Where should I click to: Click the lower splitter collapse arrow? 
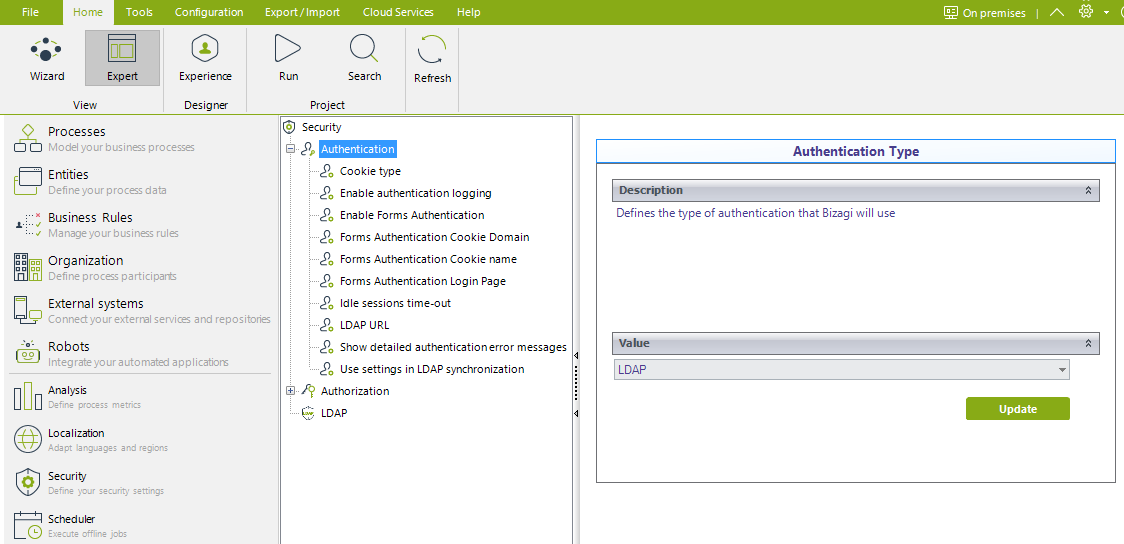pos(576,414)
